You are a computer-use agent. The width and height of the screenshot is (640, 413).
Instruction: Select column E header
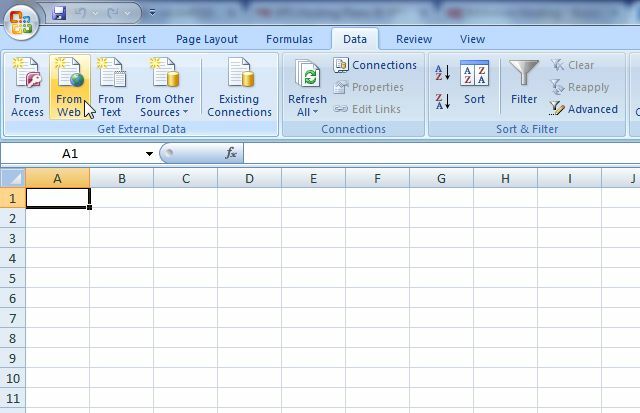coord(313,178)
